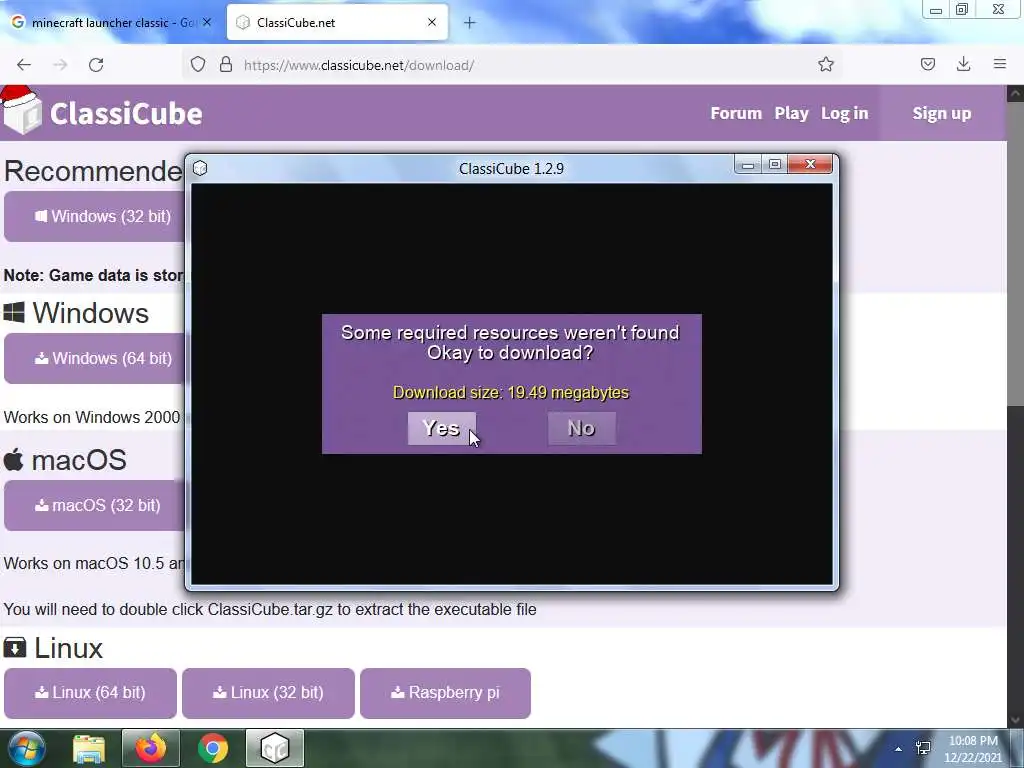Image resolution: width=1024 pixels, height=768 pixels.
Task: Download the Windows (32 bit) build
Action: pos(95,216)
